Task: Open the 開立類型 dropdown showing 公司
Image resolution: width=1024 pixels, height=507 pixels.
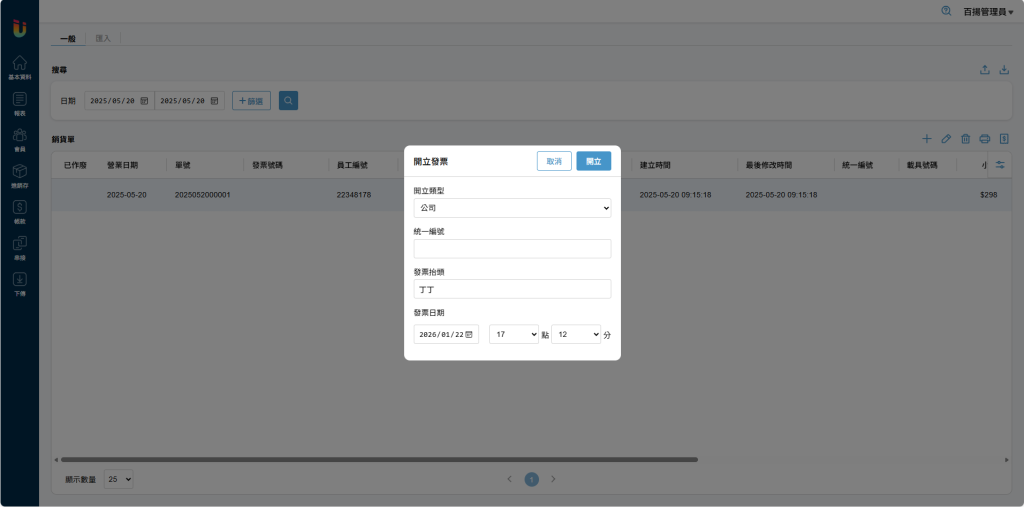Action: 512,208
